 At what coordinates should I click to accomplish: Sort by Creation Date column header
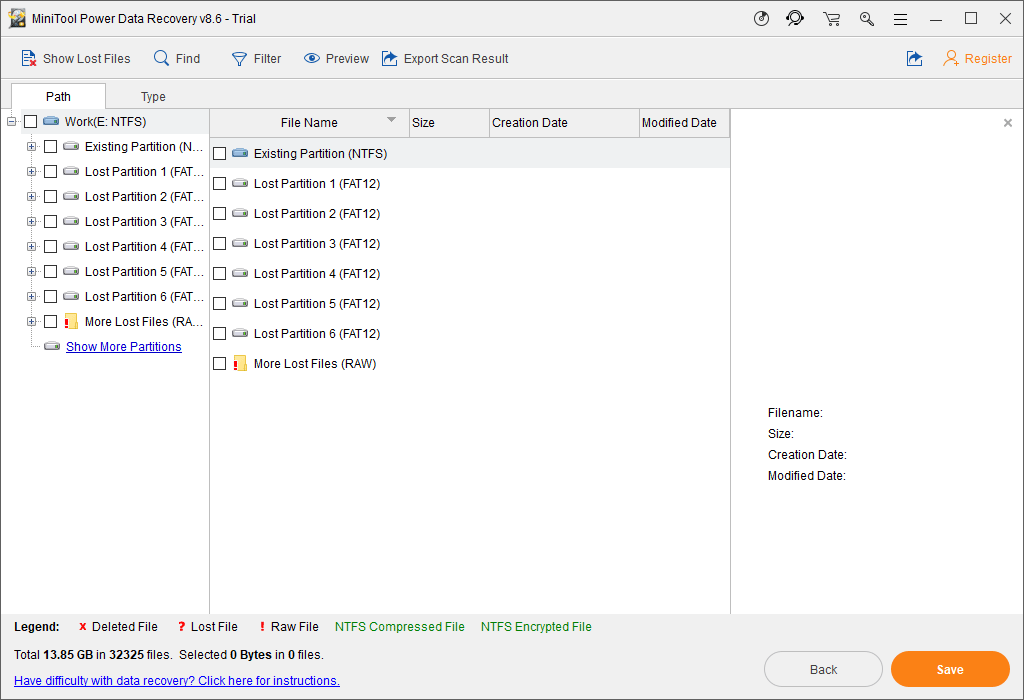(564, 123)
